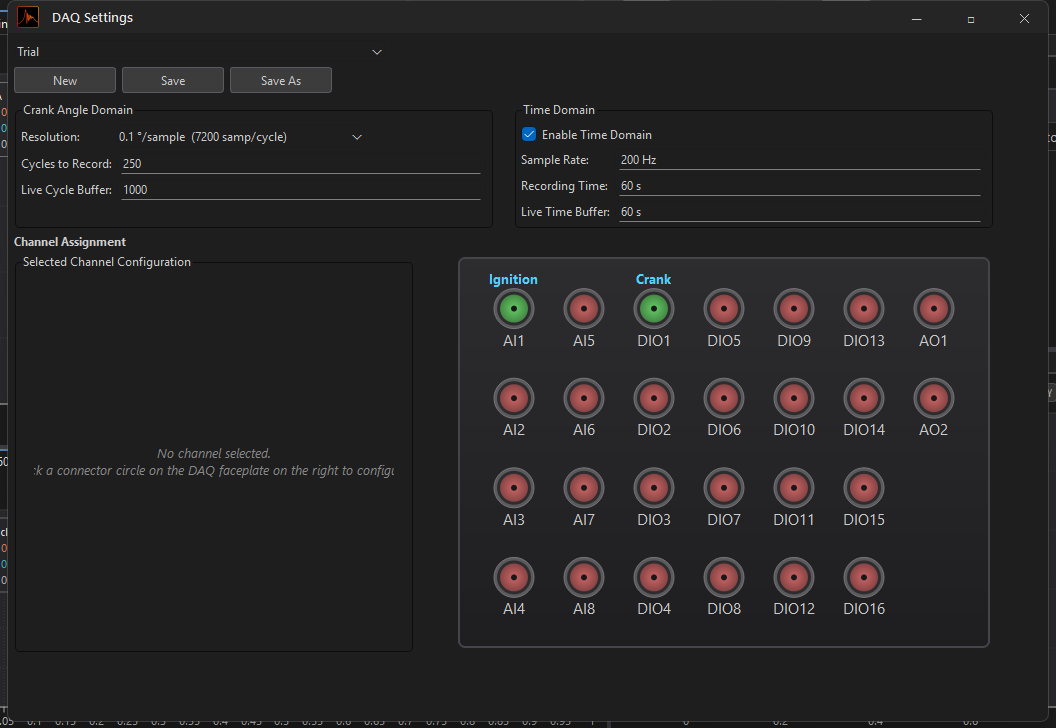Click the New button
The width and height of the screenshot is (1056, 728).
pyautogui.click(x=65, y=80)
